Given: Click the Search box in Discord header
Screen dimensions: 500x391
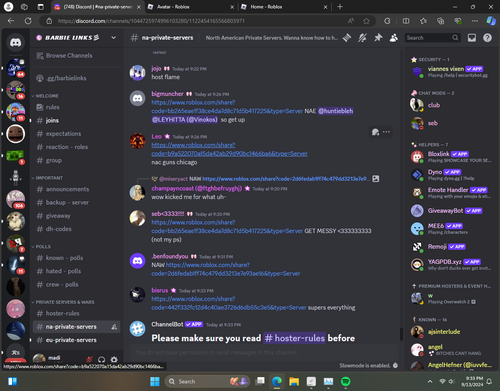Looking at the screenshot, I should coord(432,38).
